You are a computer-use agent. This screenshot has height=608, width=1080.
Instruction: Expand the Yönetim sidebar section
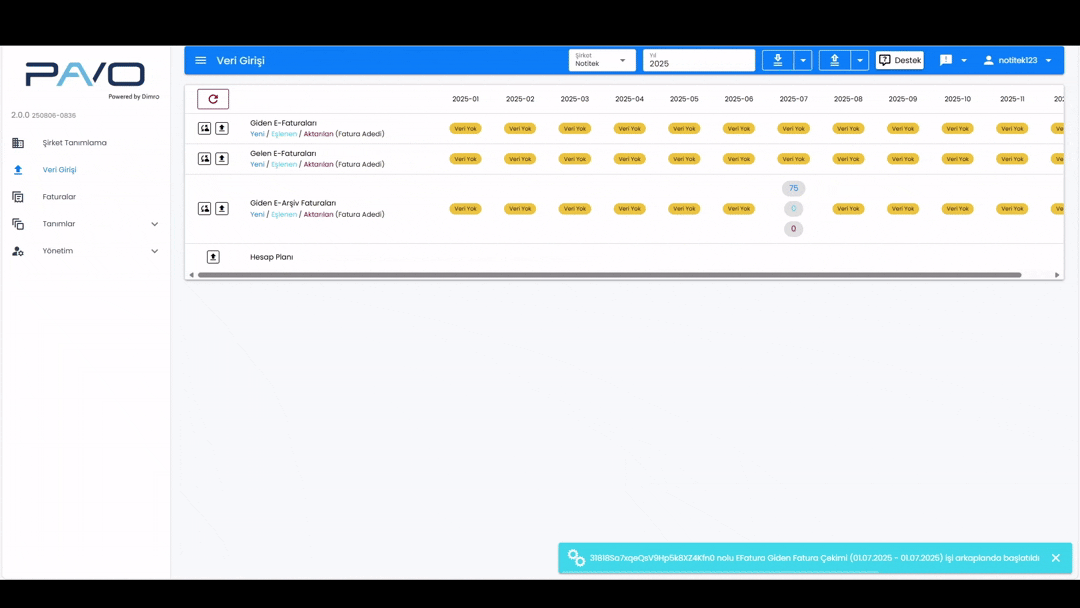(85, 251)
